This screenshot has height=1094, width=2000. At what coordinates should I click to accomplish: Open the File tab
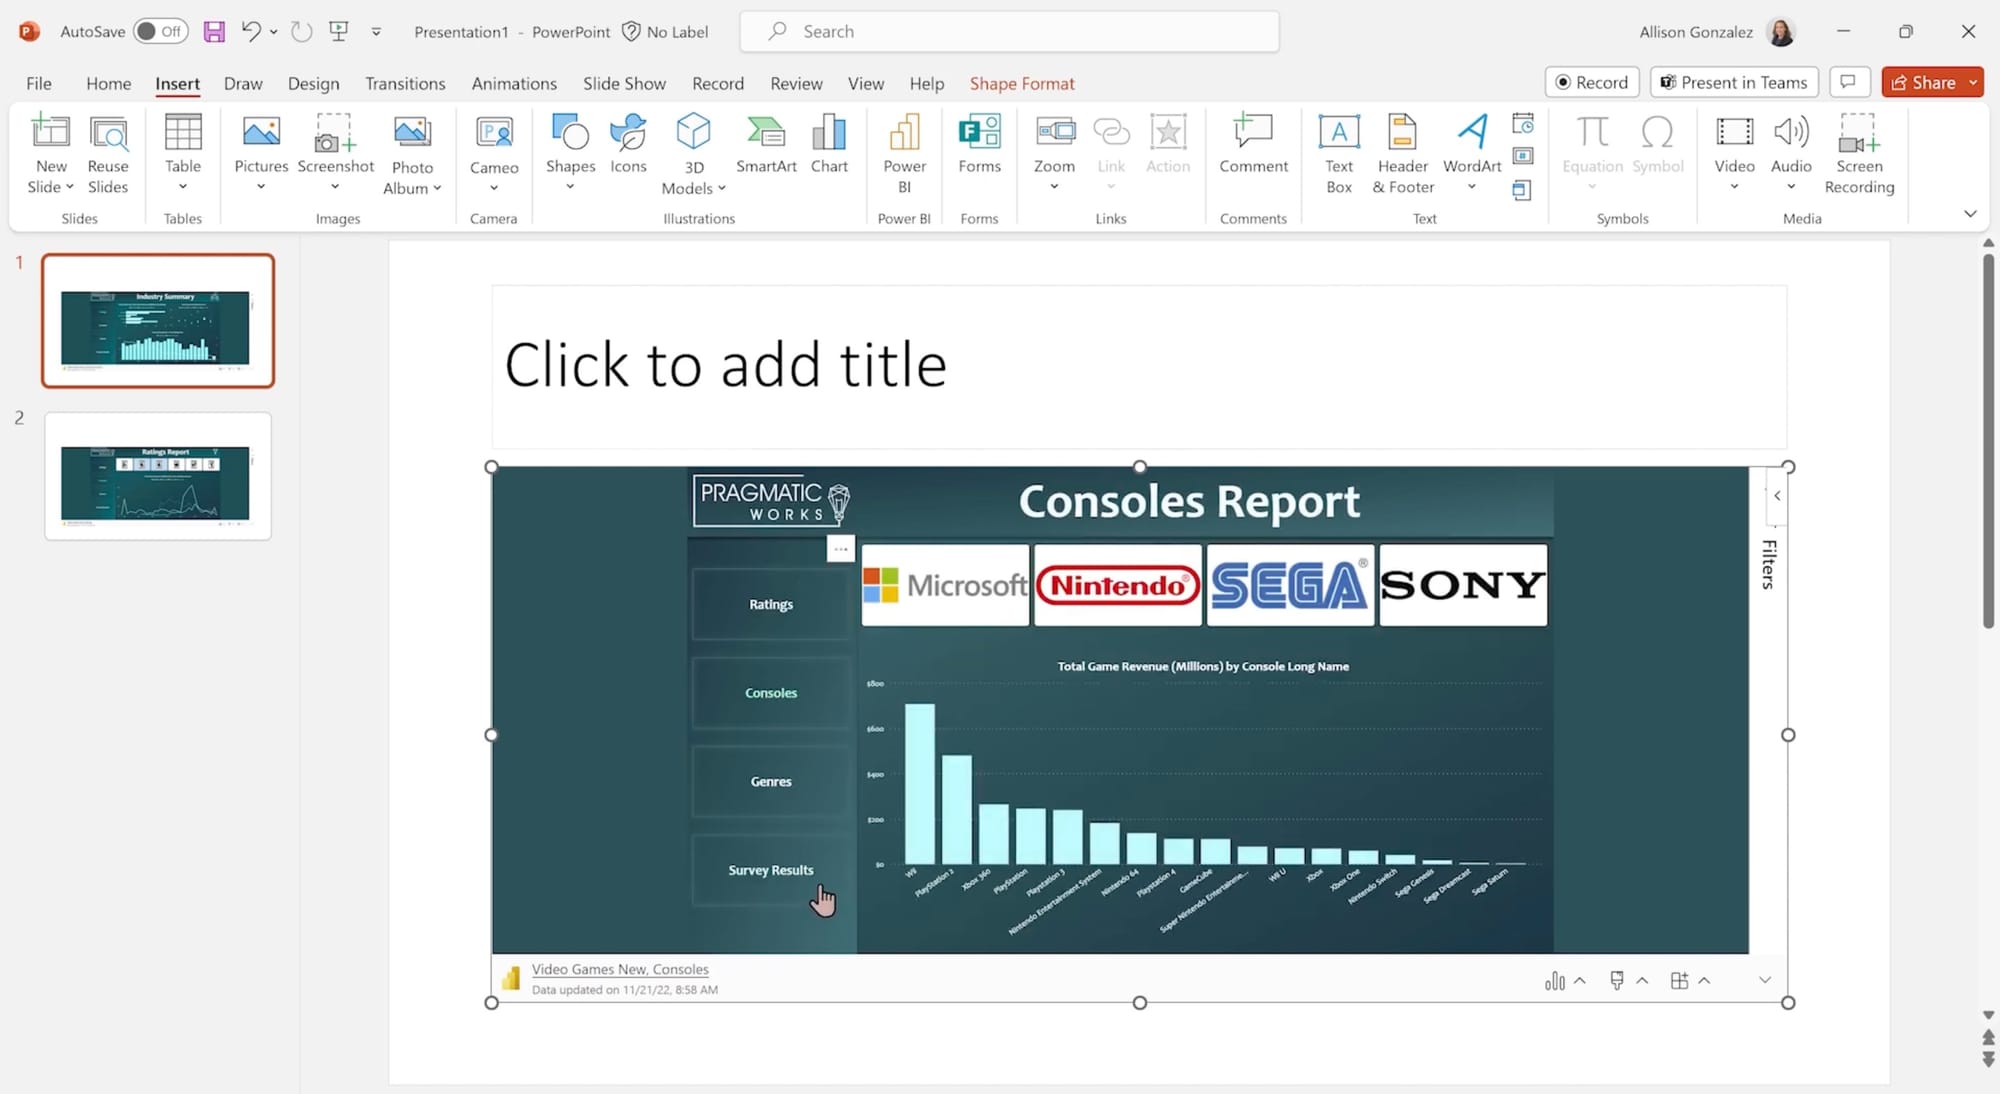[x=39, y=83]
